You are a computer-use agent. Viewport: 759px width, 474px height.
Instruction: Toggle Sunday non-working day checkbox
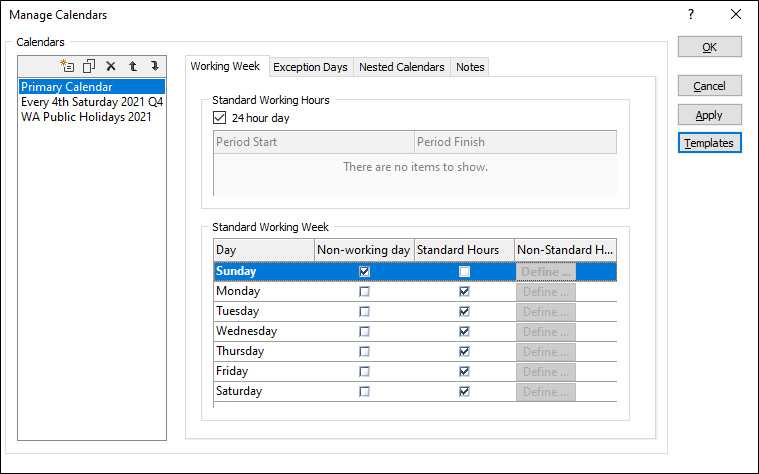pos(364,271)
